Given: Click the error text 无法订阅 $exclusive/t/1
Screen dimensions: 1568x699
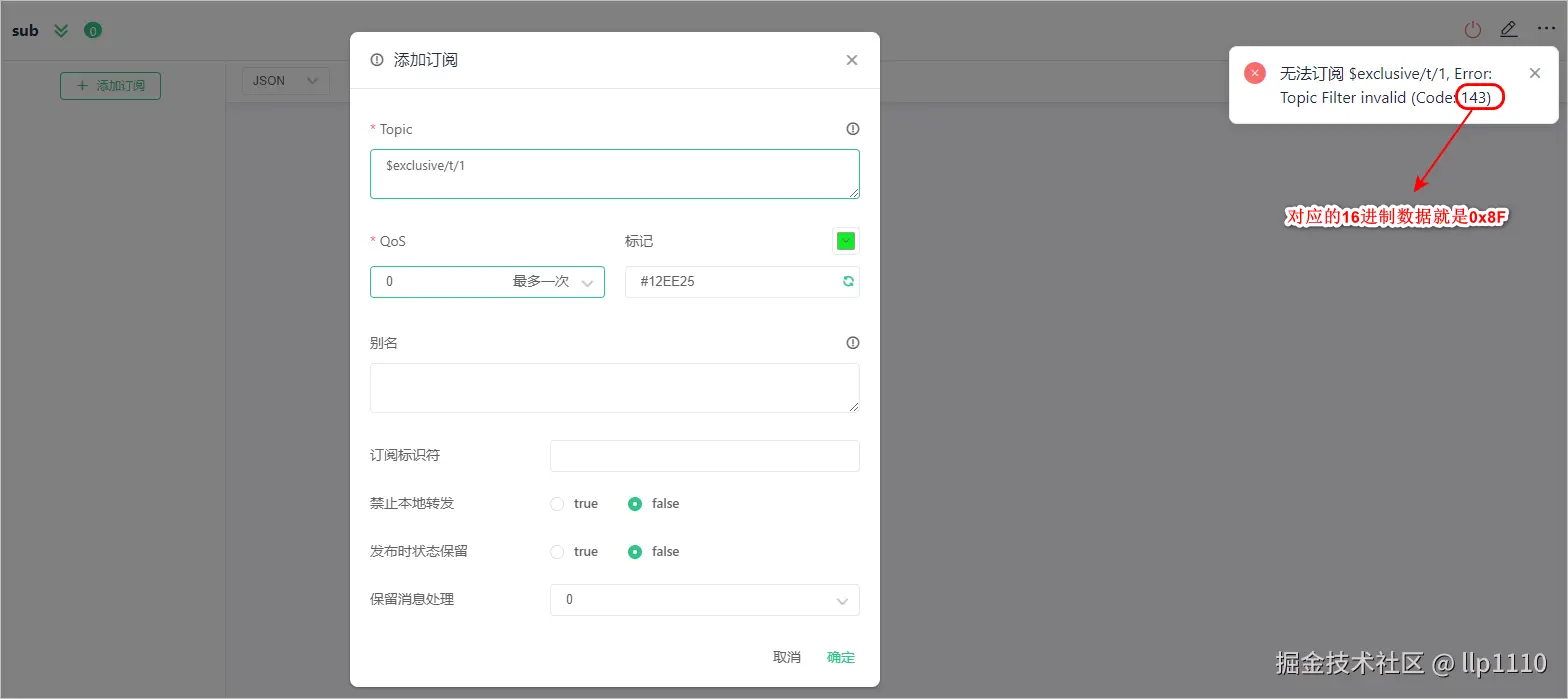Looking at the screenshot, I should pyautogui.click(x=1364, y=74).
